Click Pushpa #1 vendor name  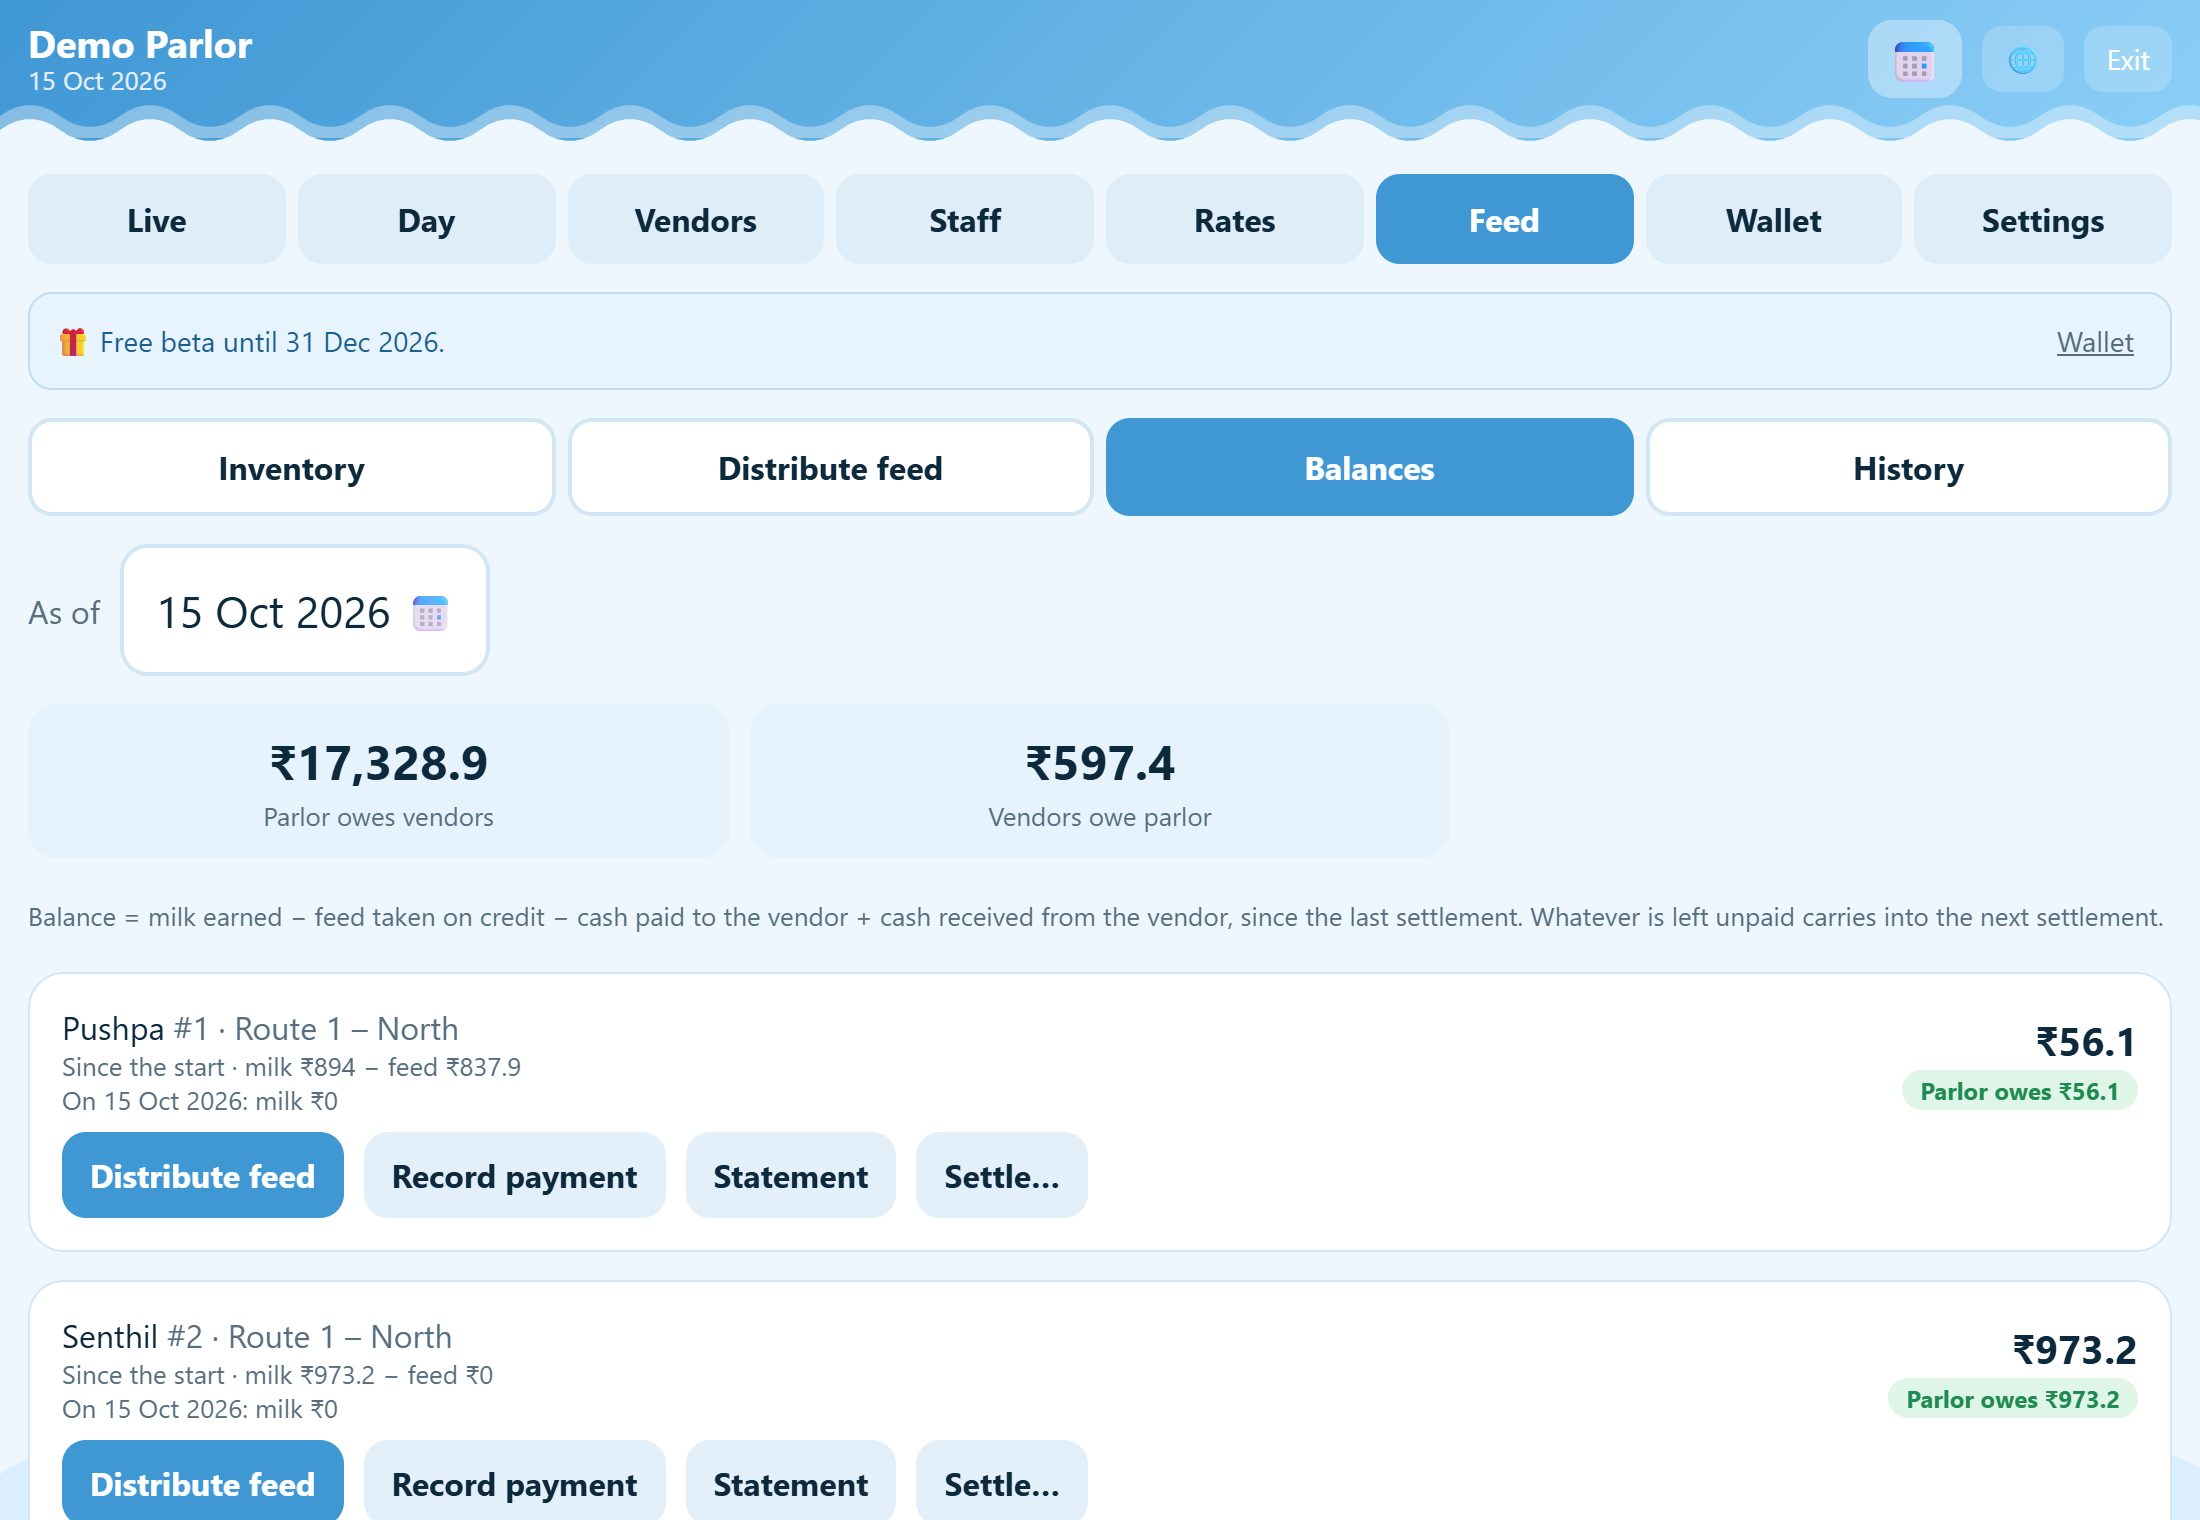pos(136,1029)
